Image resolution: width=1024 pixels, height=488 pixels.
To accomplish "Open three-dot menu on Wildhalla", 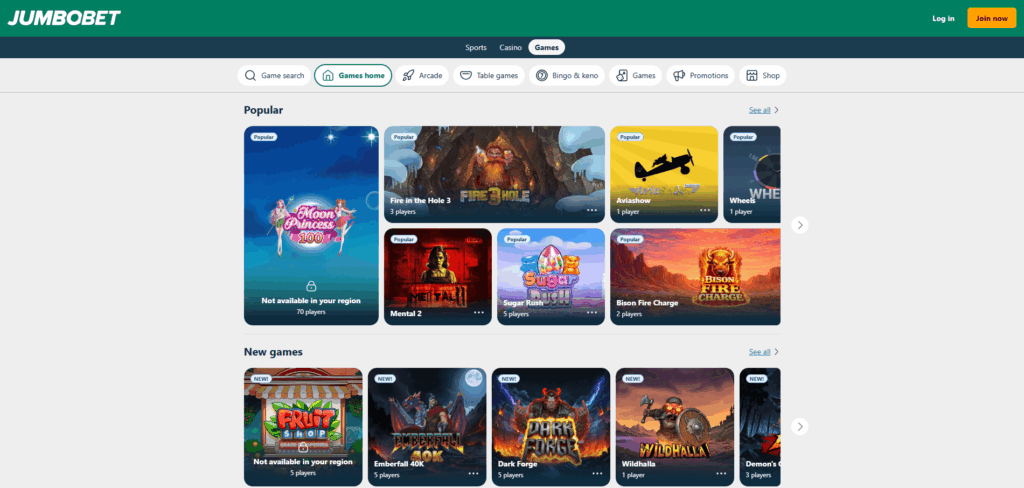I will pyautogui.click(x=721, y=474).
